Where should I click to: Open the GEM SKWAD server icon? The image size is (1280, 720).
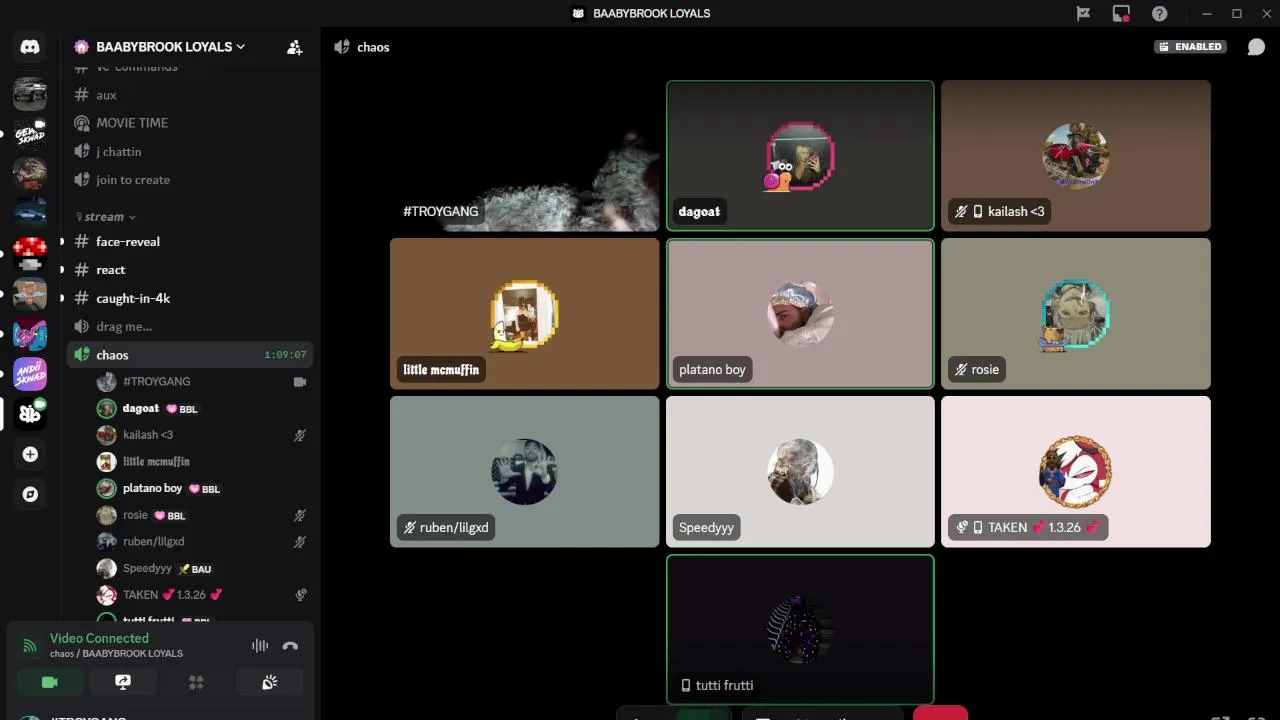[30, 134]
